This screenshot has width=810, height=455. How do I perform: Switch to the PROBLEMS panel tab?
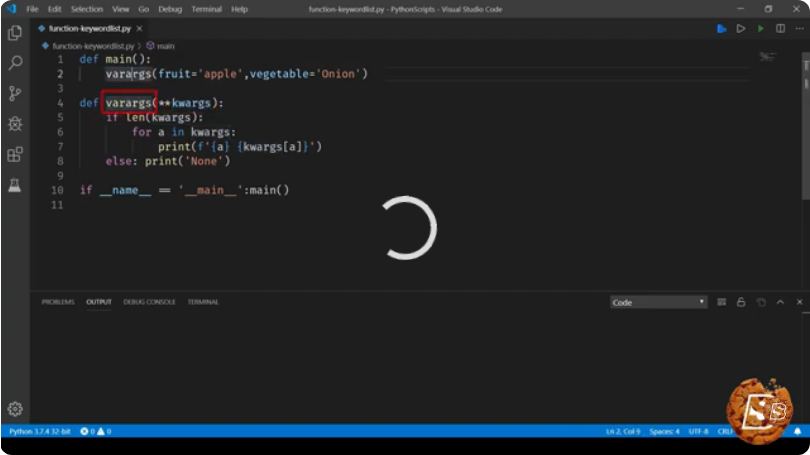pos(58,302)
